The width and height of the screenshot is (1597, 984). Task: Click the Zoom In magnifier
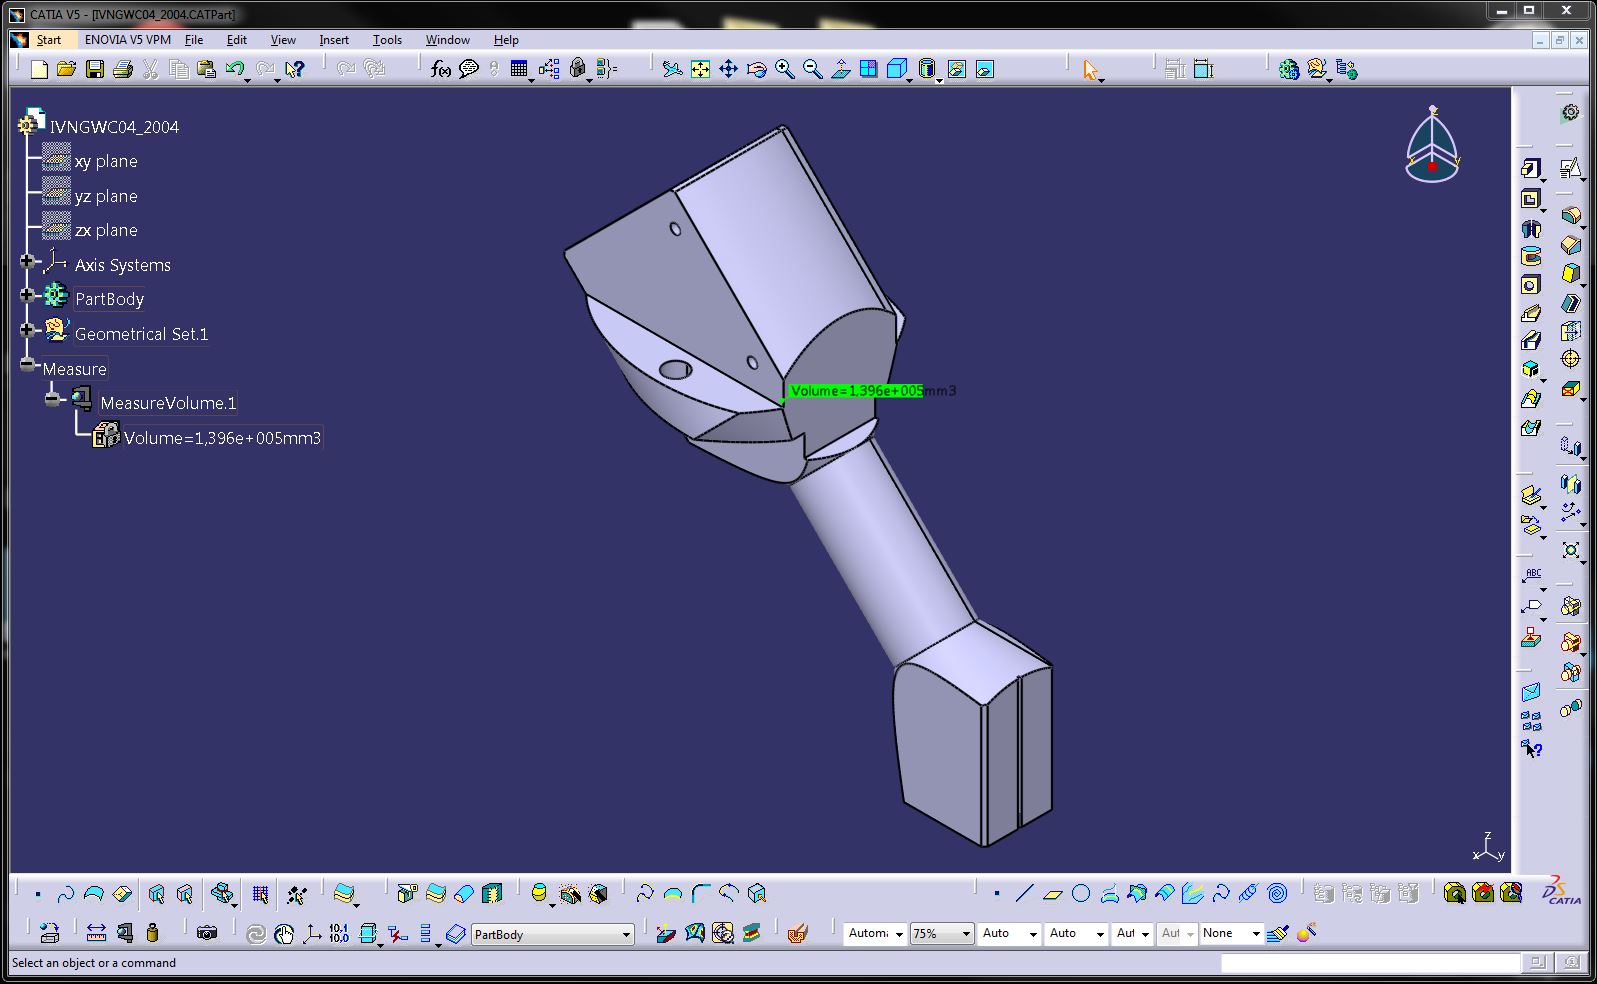click(784, 69)
